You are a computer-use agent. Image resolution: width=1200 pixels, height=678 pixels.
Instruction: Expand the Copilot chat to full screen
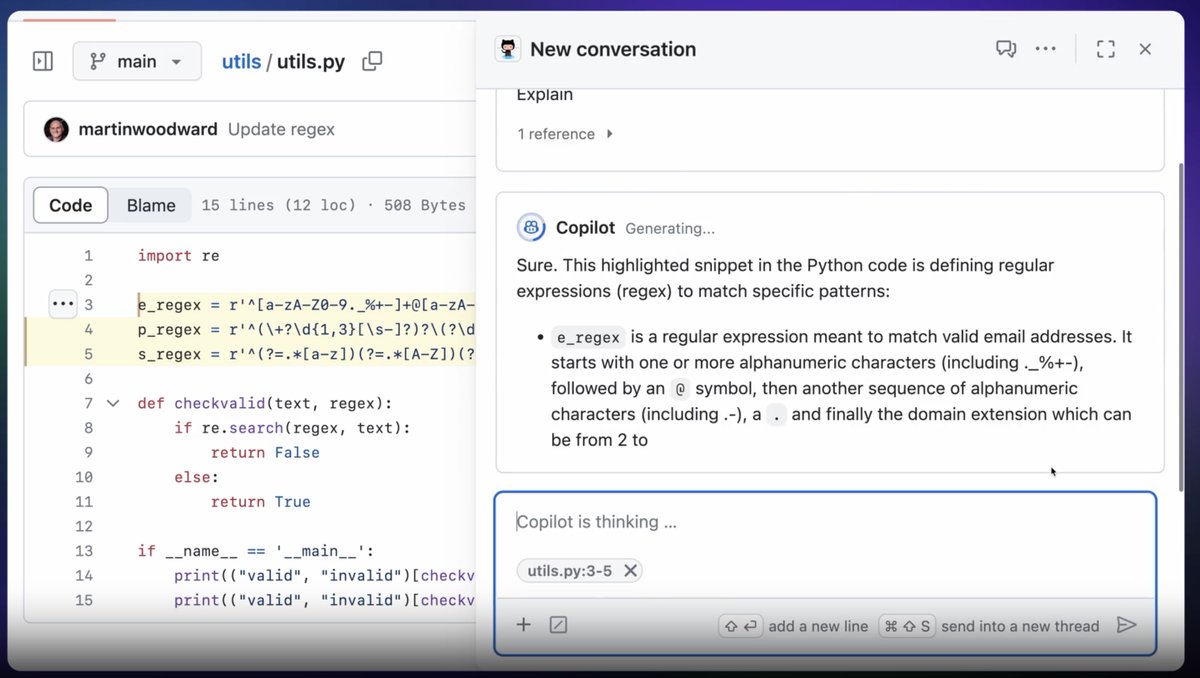tap(1106, 49)
